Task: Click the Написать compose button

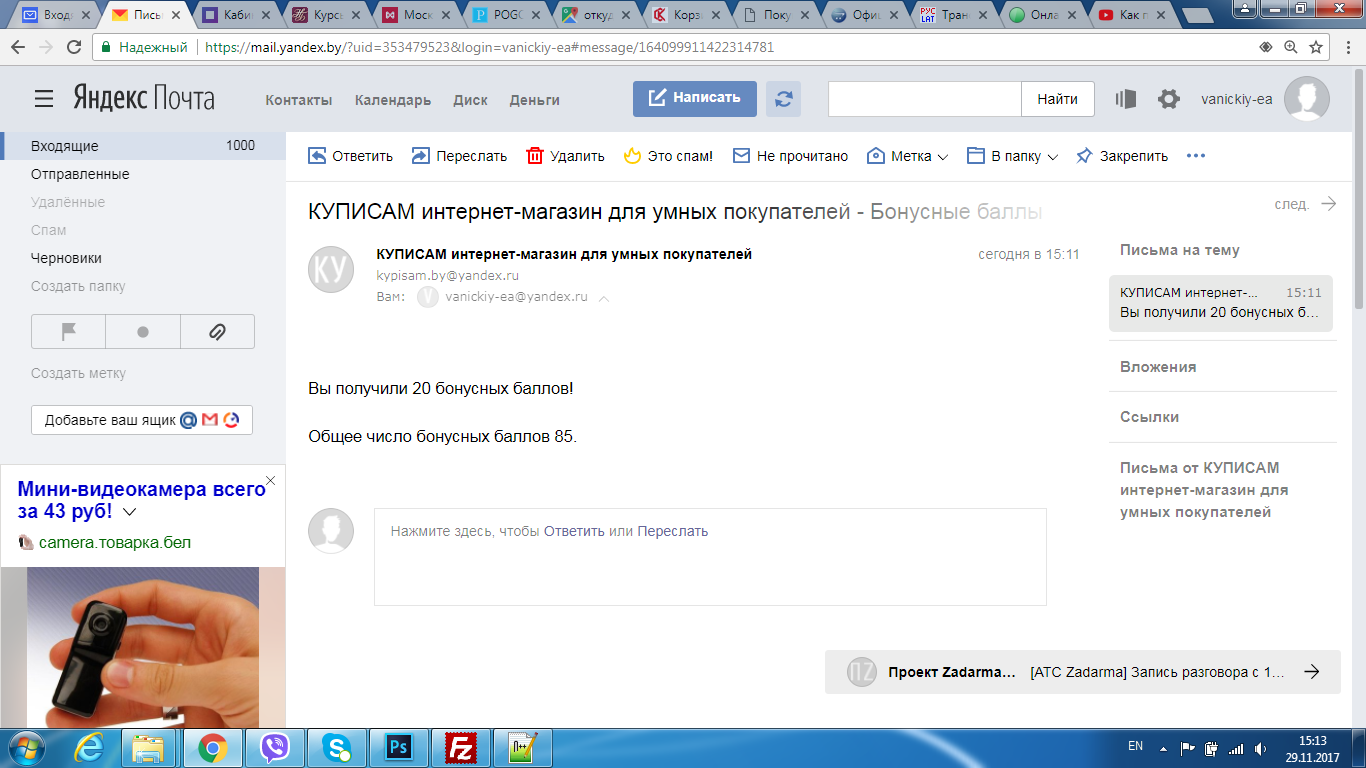Action: (695, 98)
